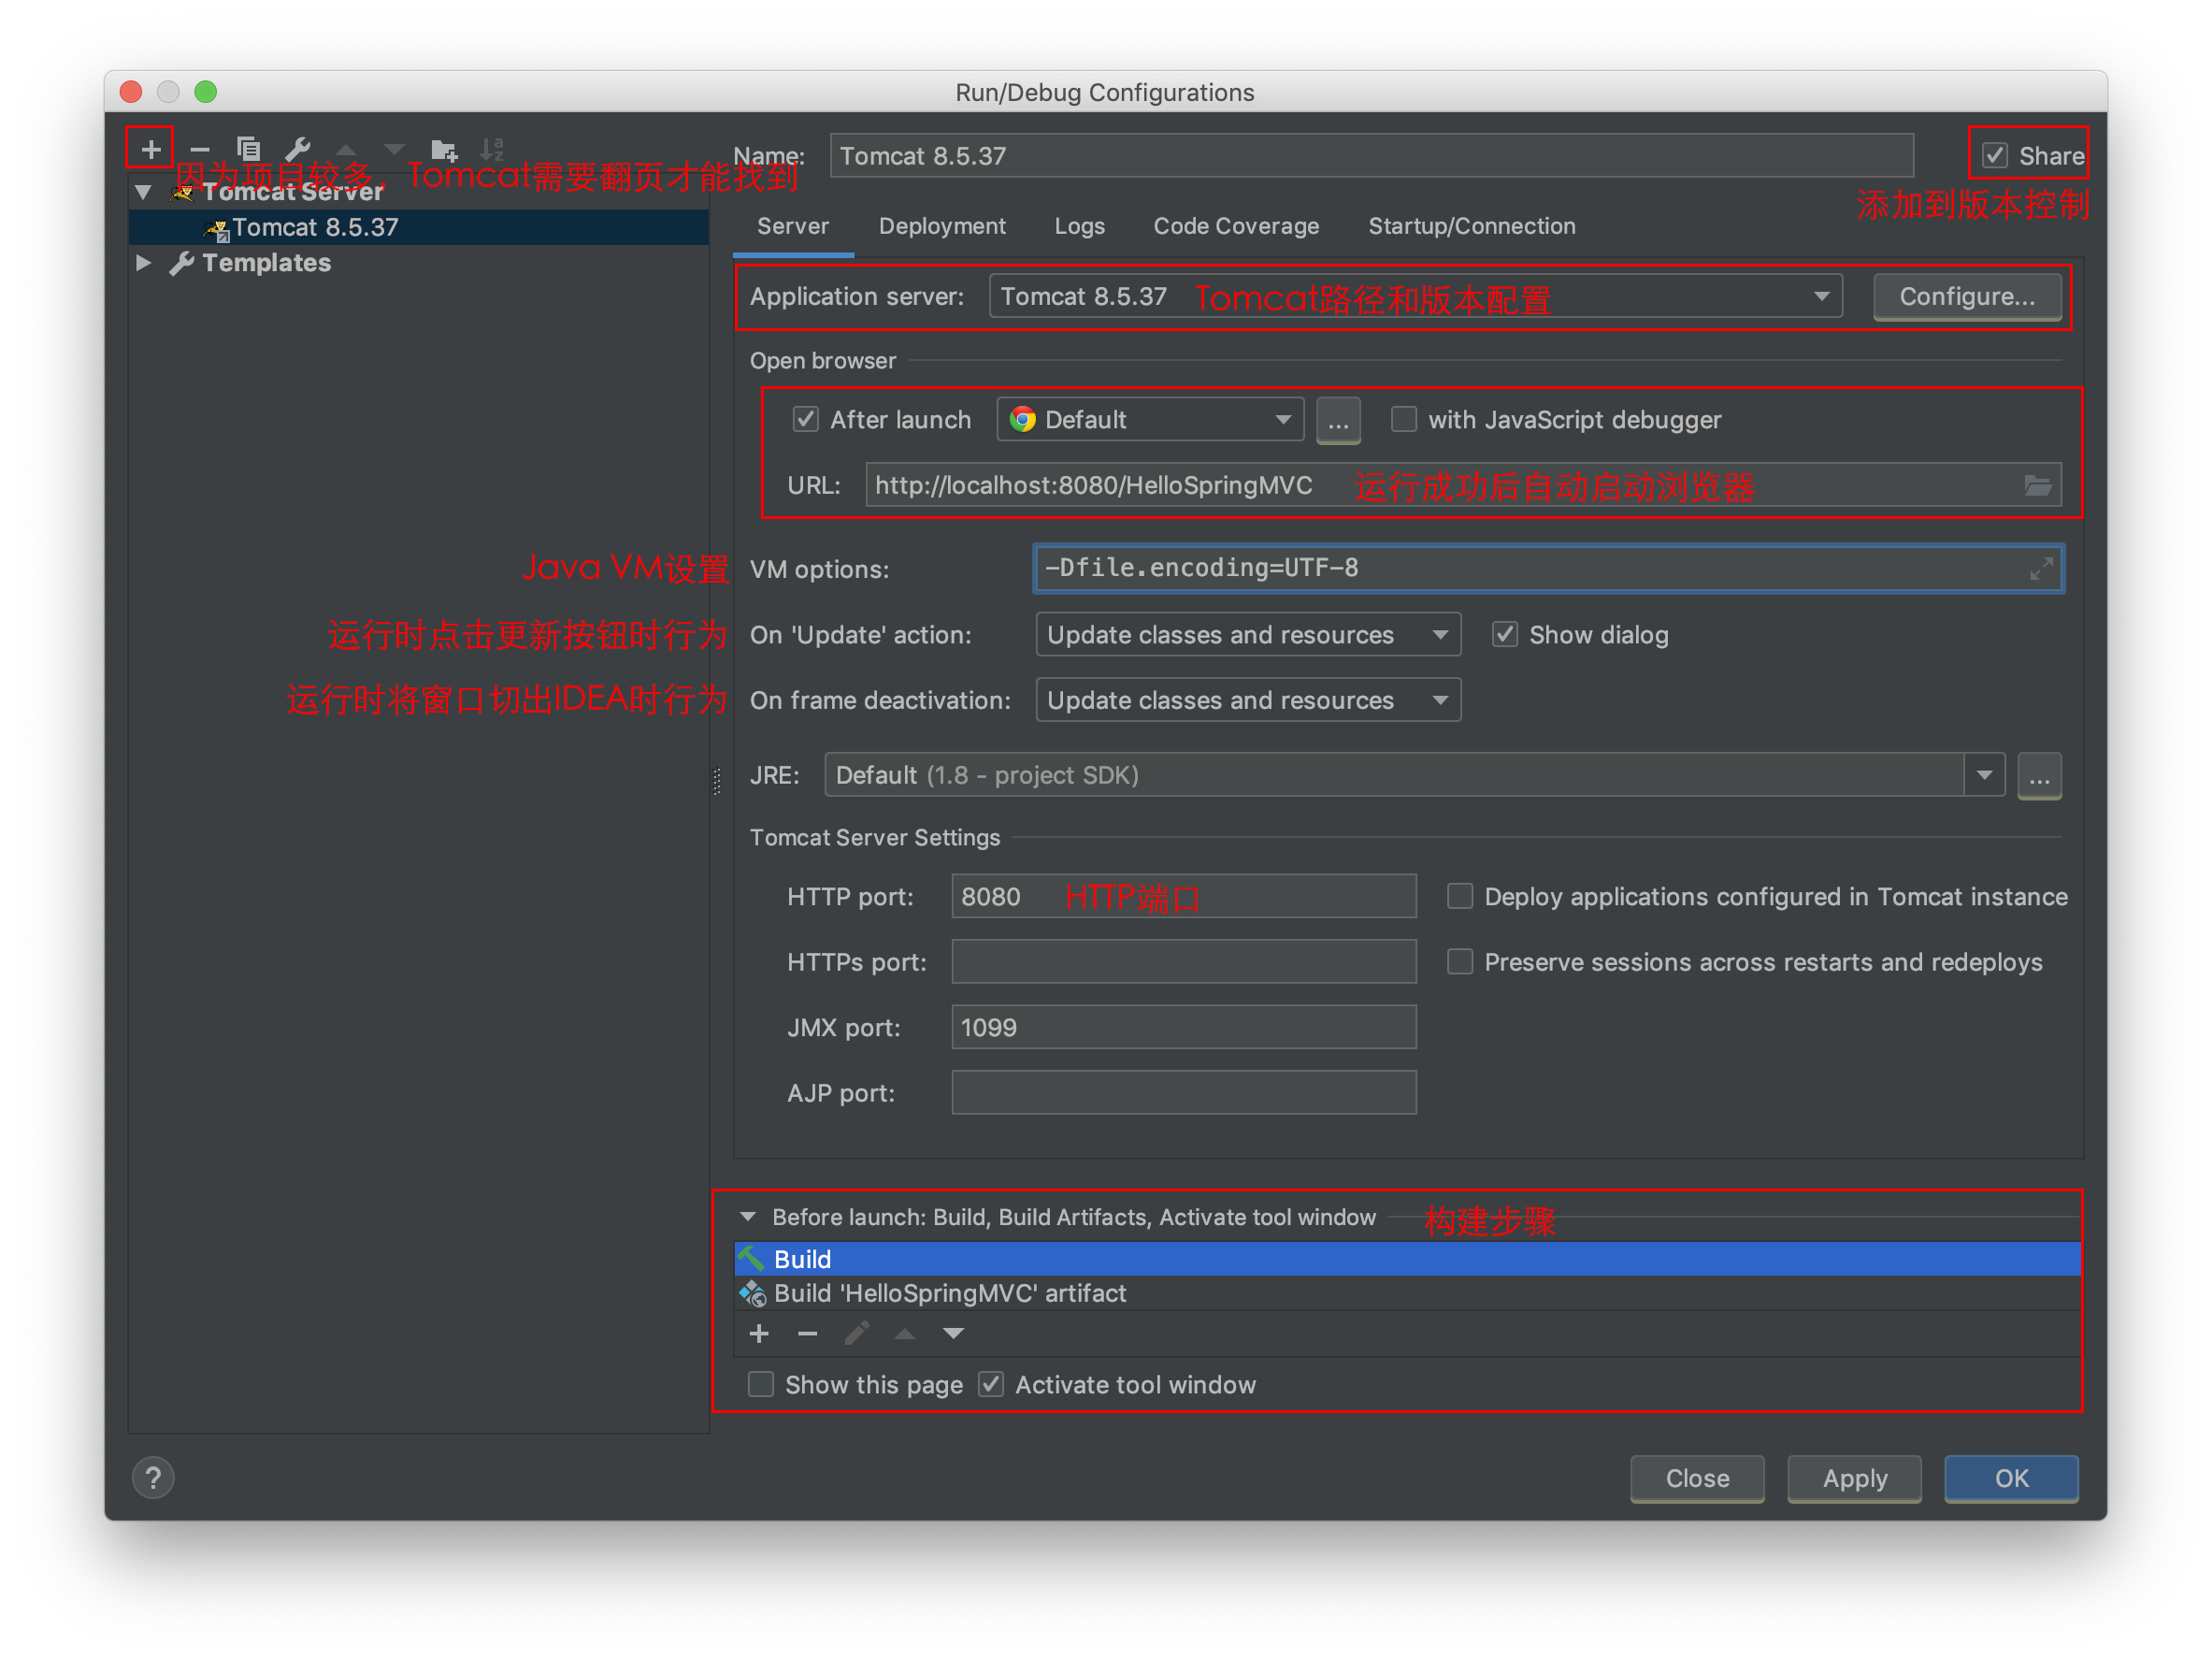
Task: Click the HTTPs port field
Action: tap(1183, 962)
